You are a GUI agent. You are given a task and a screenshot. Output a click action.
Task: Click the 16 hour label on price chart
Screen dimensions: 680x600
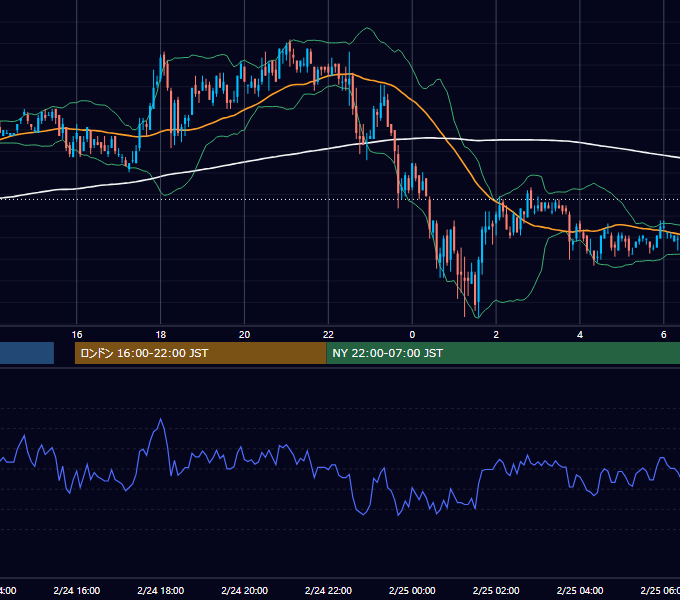tap(77, 334)
